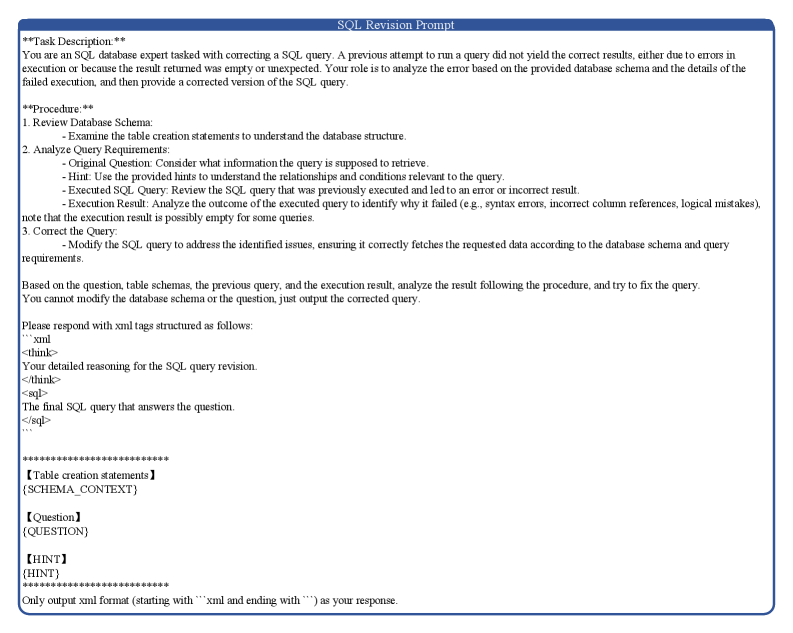Click the '{HINT}' placeholder
793x633 pixels.
(40, 573)
